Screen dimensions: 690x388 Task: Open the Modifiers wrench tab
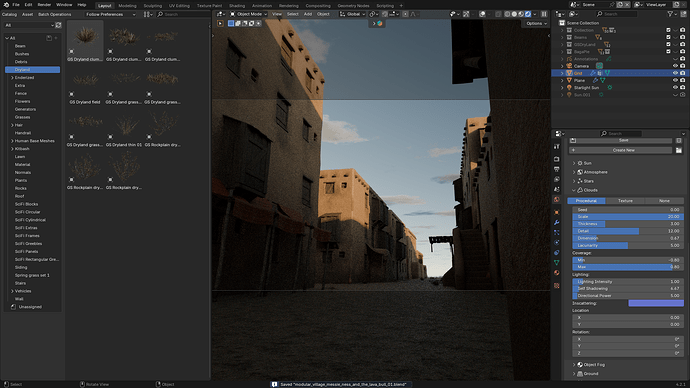coord(557,223)
